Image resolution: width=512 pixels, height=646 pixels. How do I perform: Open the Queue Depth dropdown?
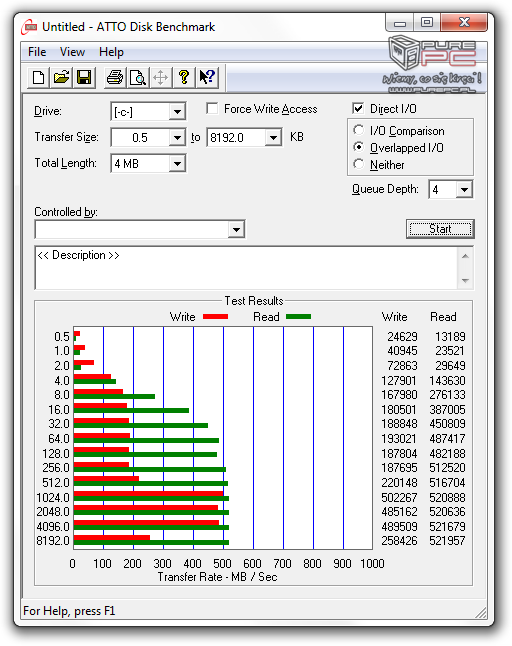tap(464, 190)
